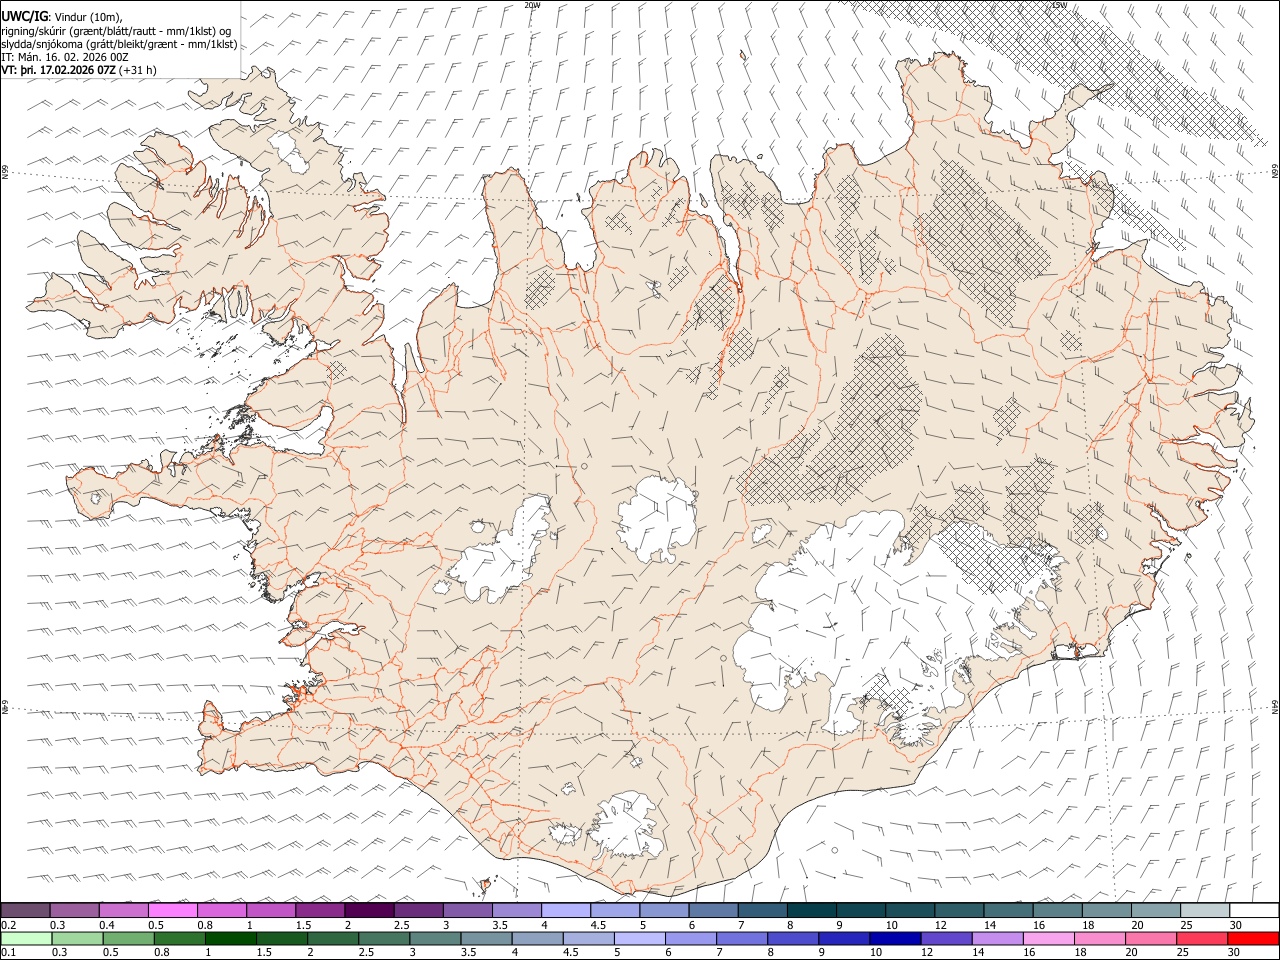Select the slate blue swatch labeled 6 in purple-teal scale
Viewport: 1280px width, 960px height.
(x=714, y=910)
